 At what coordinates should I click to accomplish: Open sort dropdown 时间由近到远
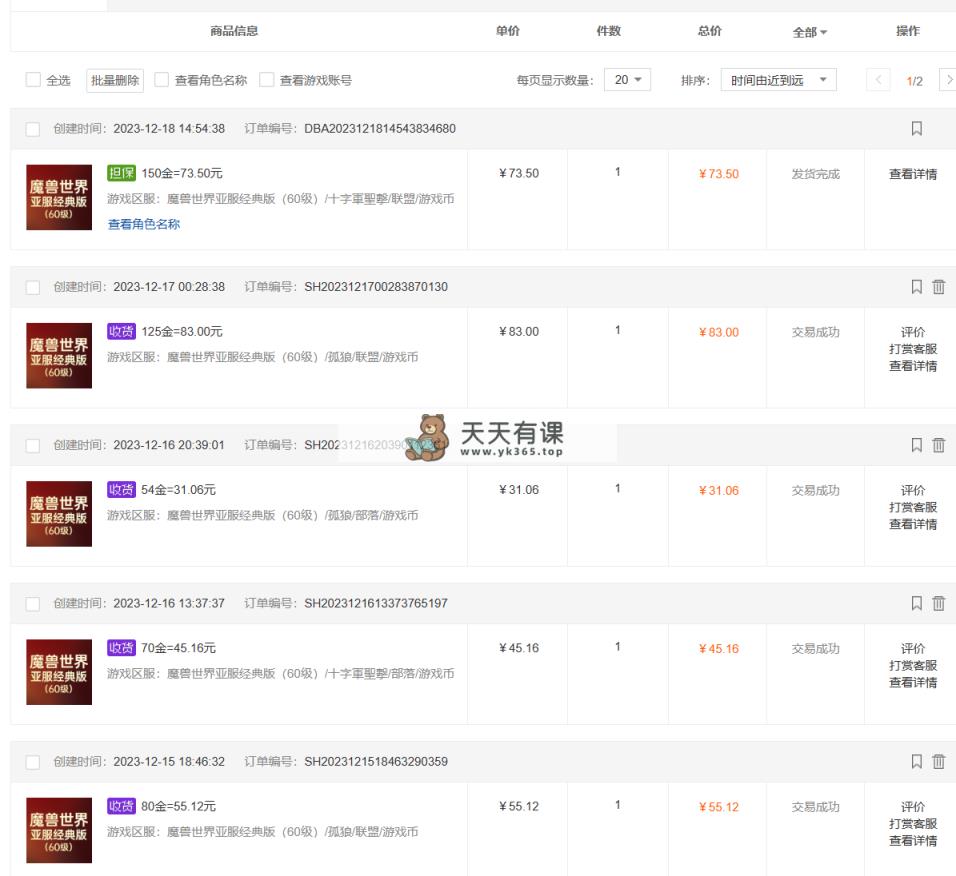(x=779, y=80)
